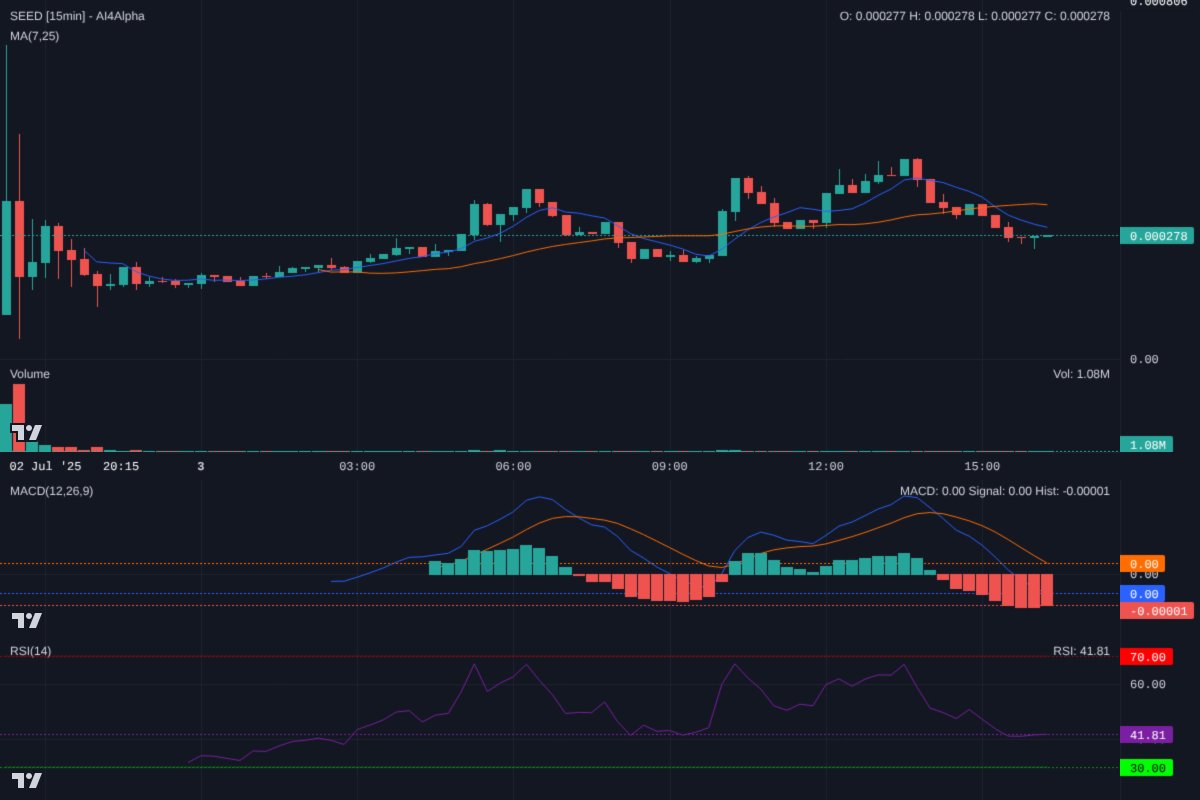The height and width of the screenshot is (800, 1200).
Task: Open TradingView logo in the volume pane
Action: click(27, 432)
